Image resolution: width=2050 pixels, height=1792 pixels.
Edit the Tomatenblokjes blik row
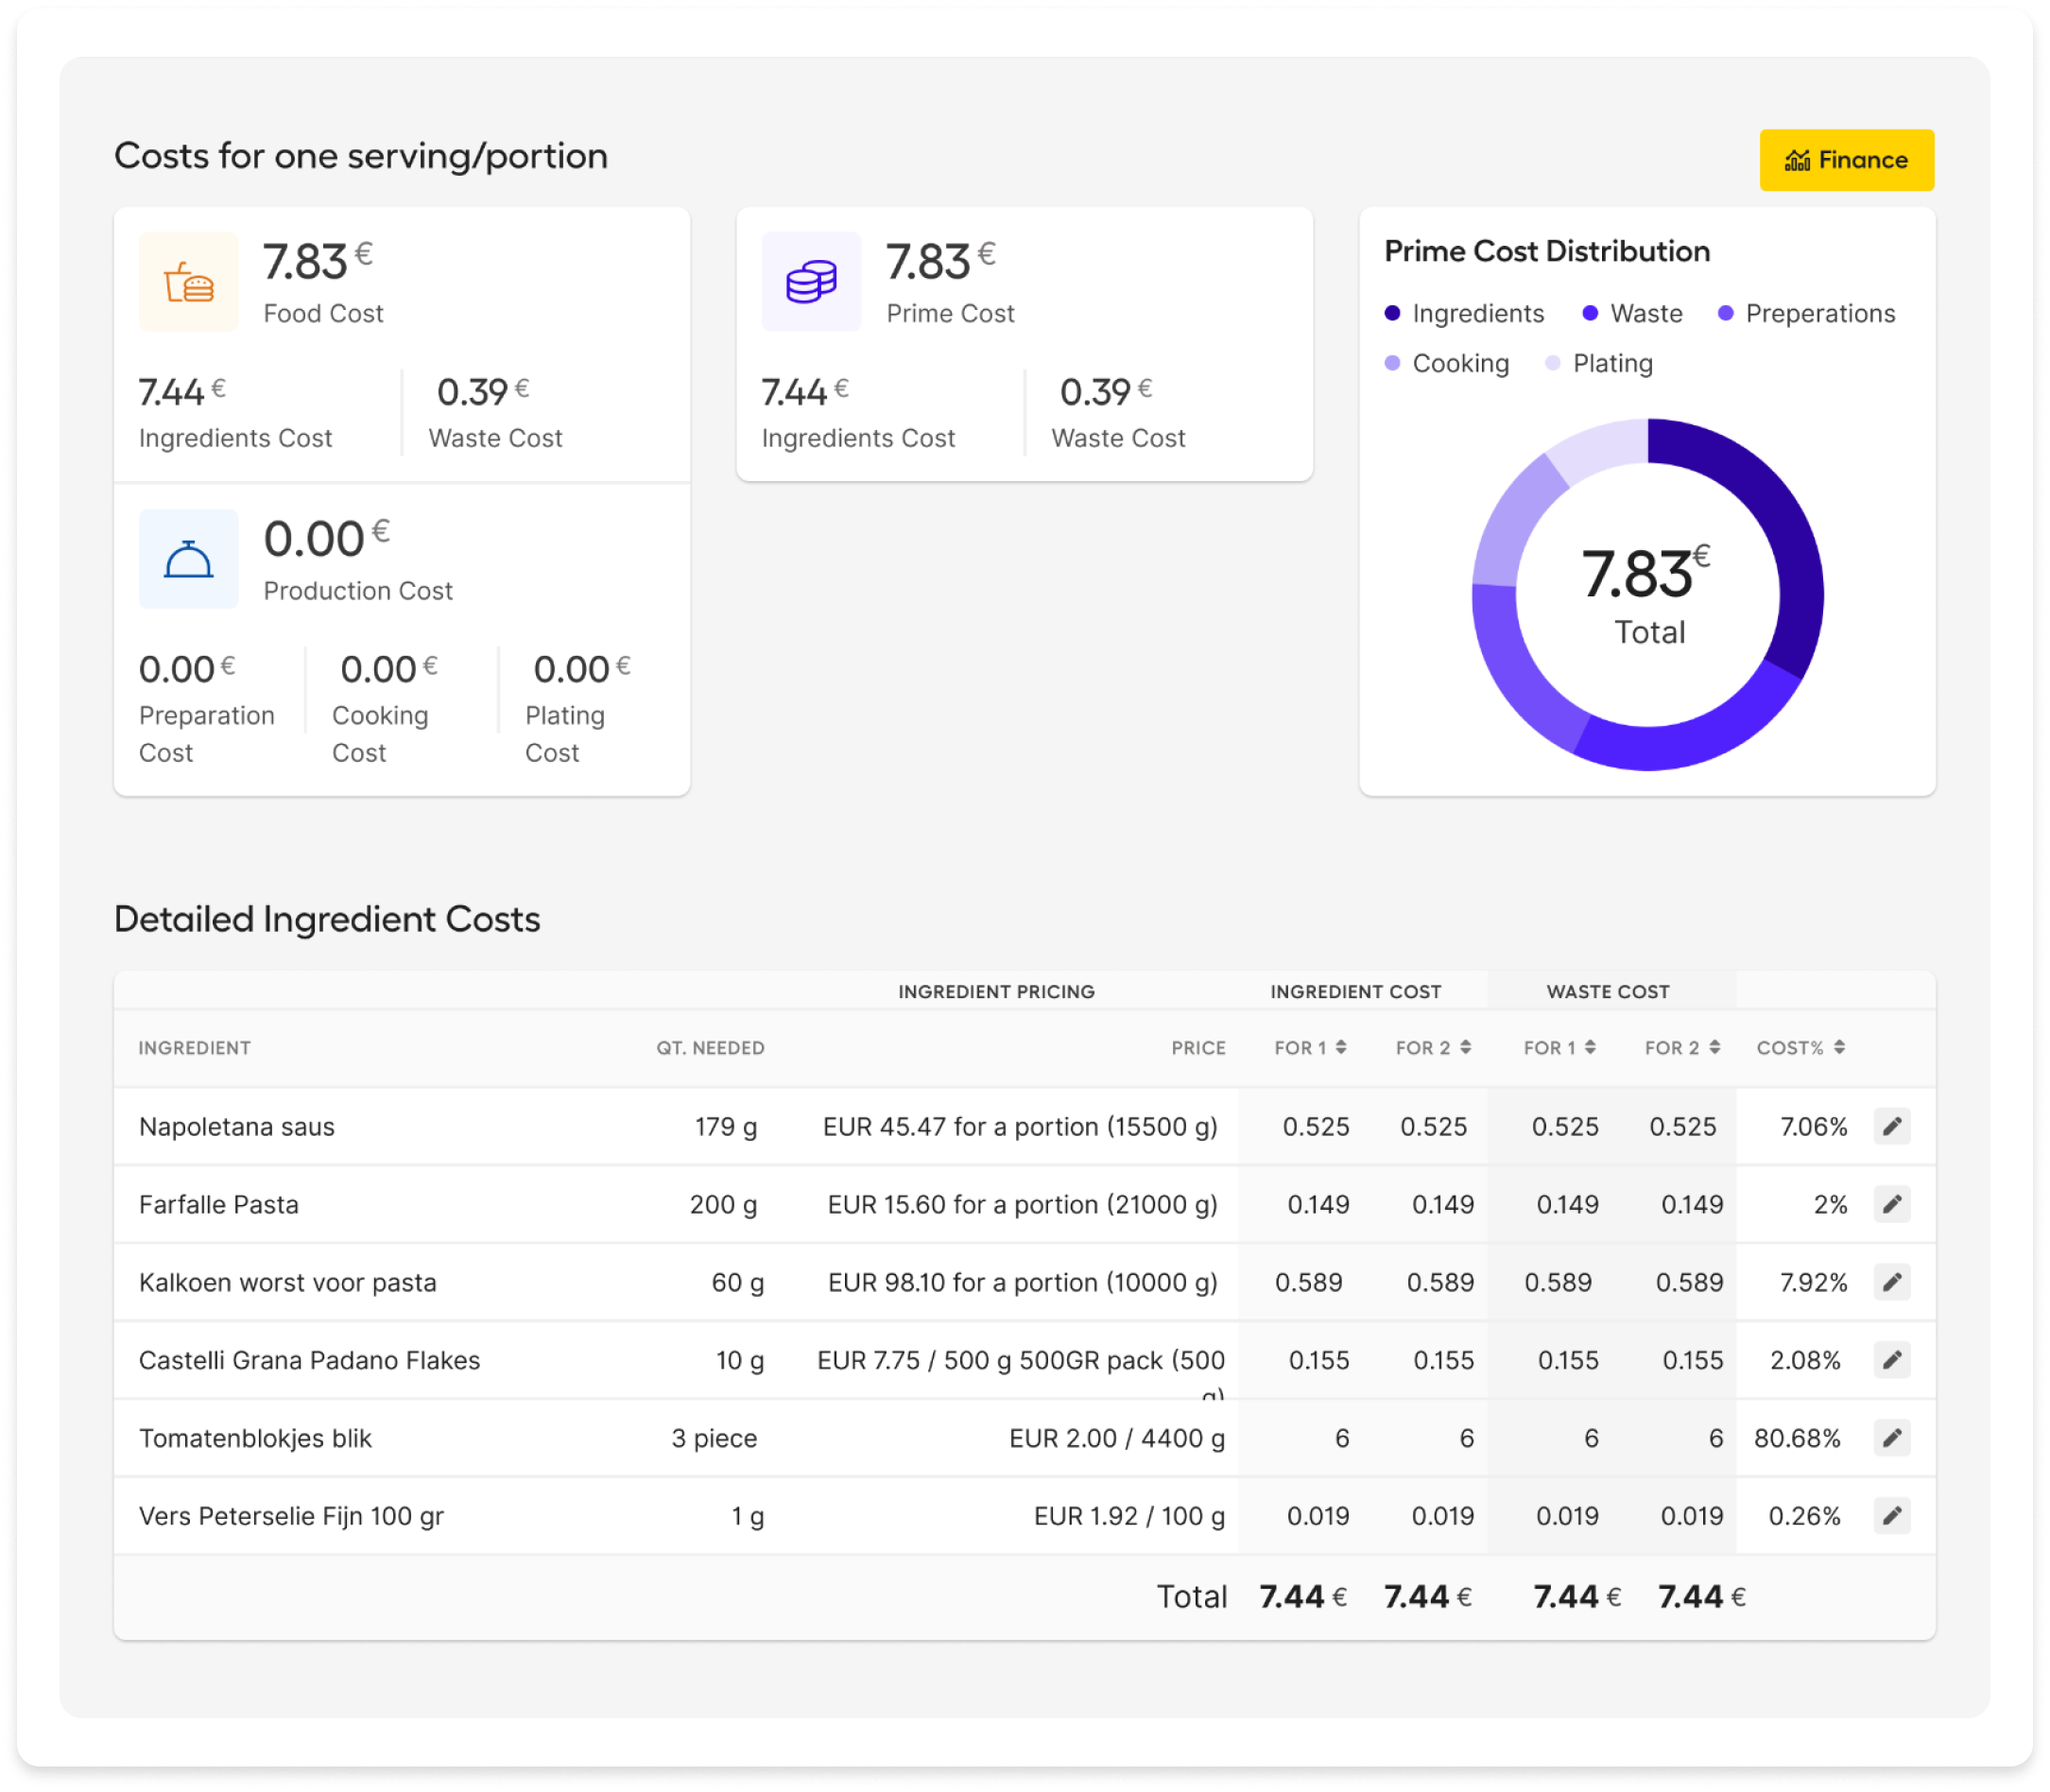click(1892, 1439)
